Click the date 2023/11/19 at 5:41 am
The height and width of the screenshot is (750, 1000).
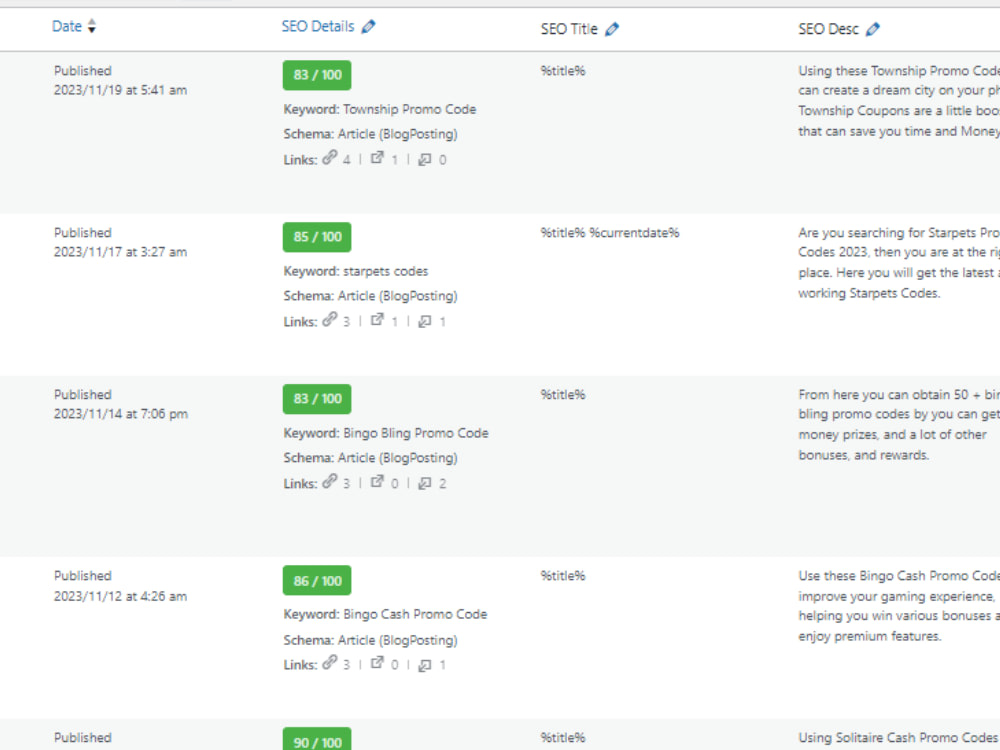[x=121, y=90]
